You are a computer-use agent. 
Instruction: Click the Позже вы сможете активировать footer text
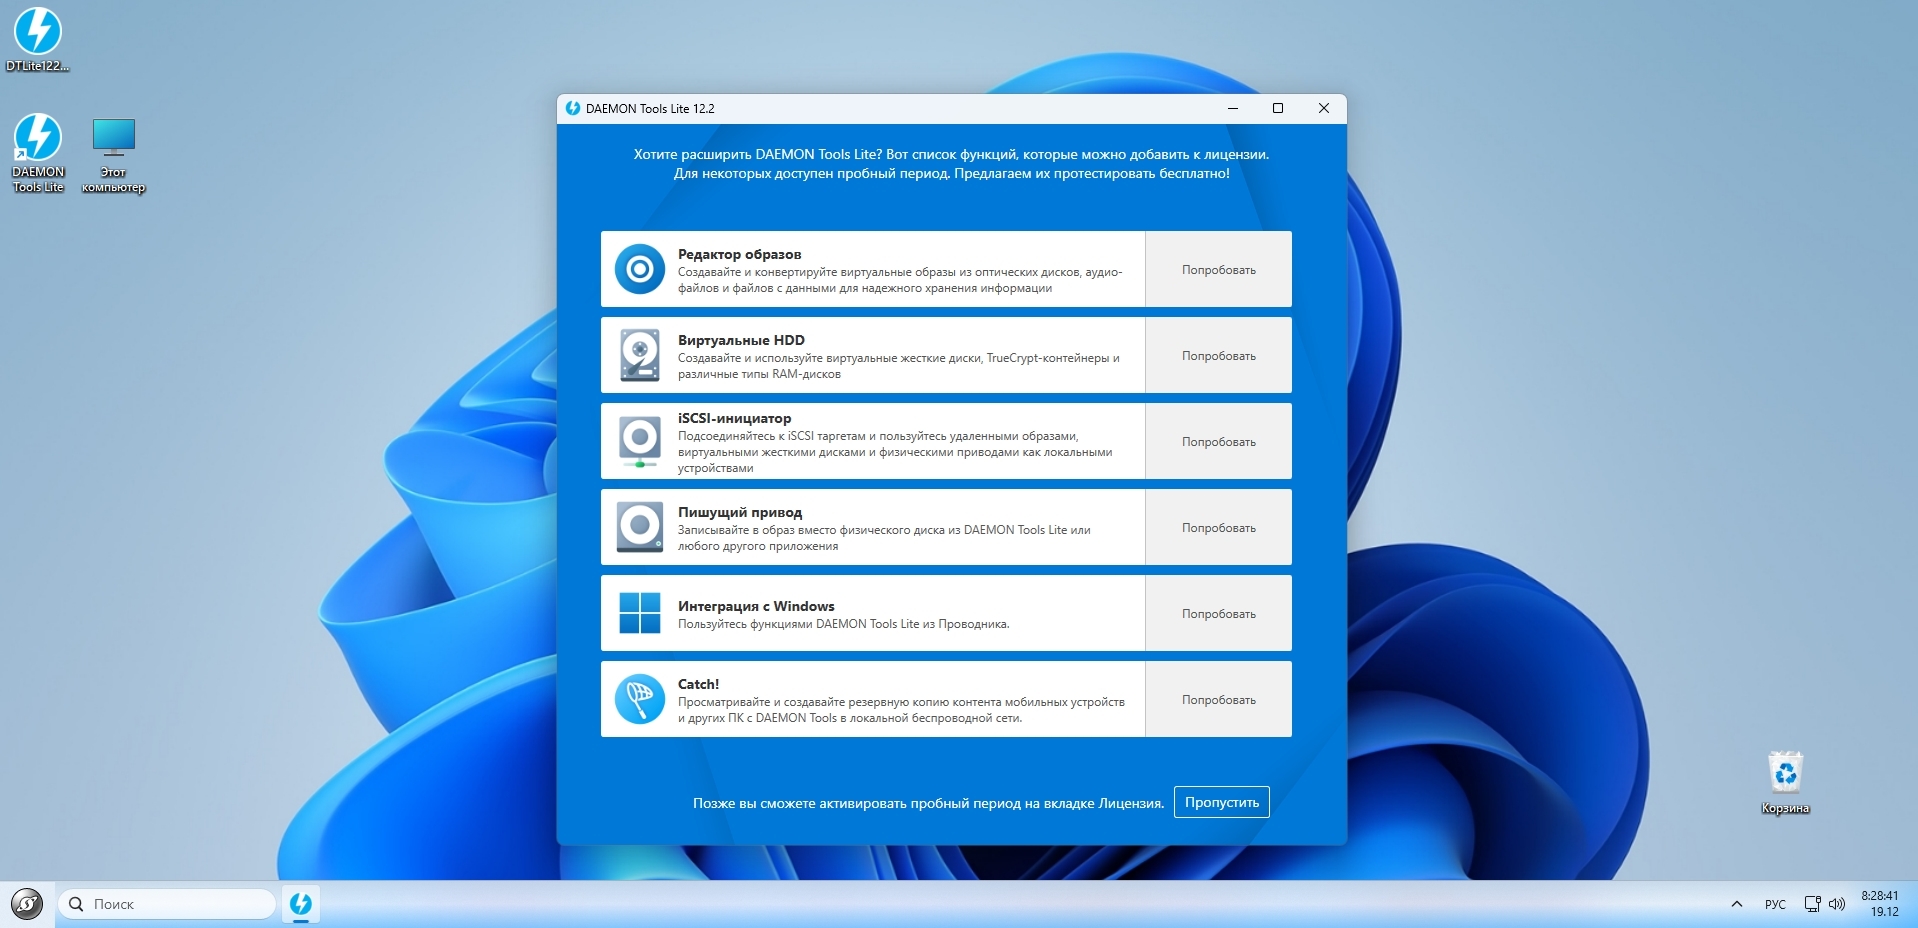click(x=928, y=803)
